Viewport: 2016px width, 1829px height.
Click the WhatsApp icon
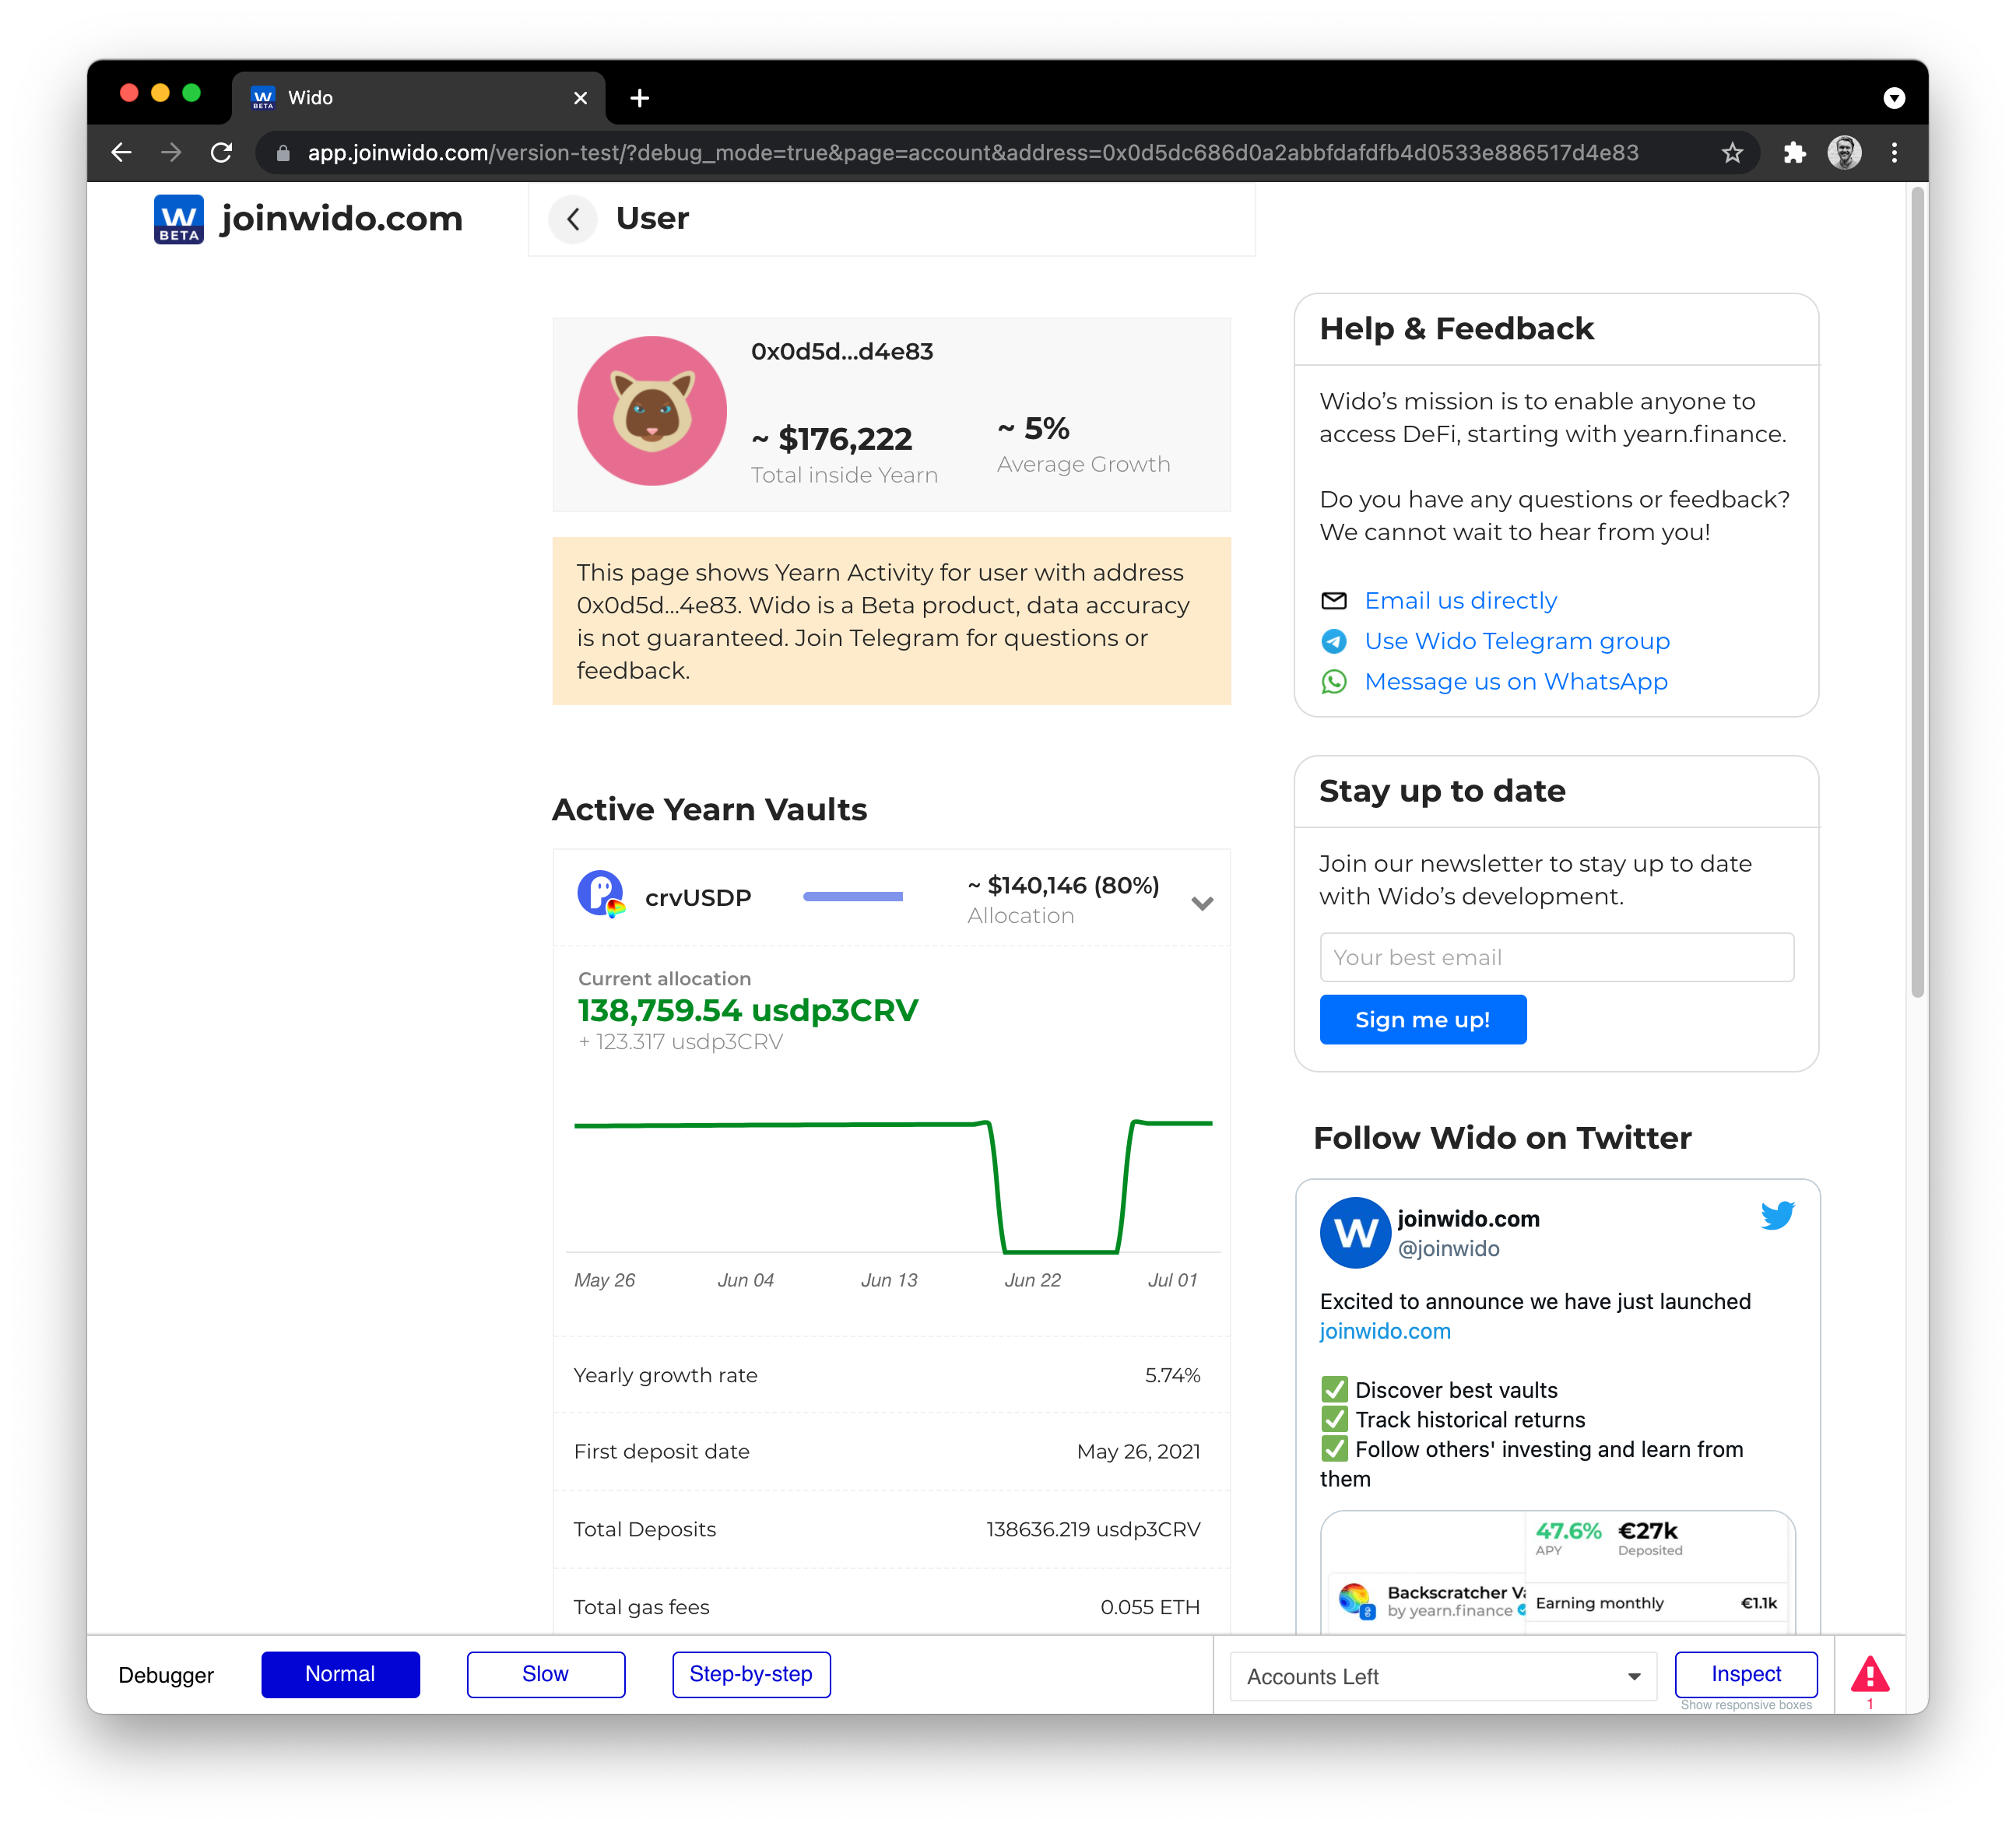tap(1334, 682)
